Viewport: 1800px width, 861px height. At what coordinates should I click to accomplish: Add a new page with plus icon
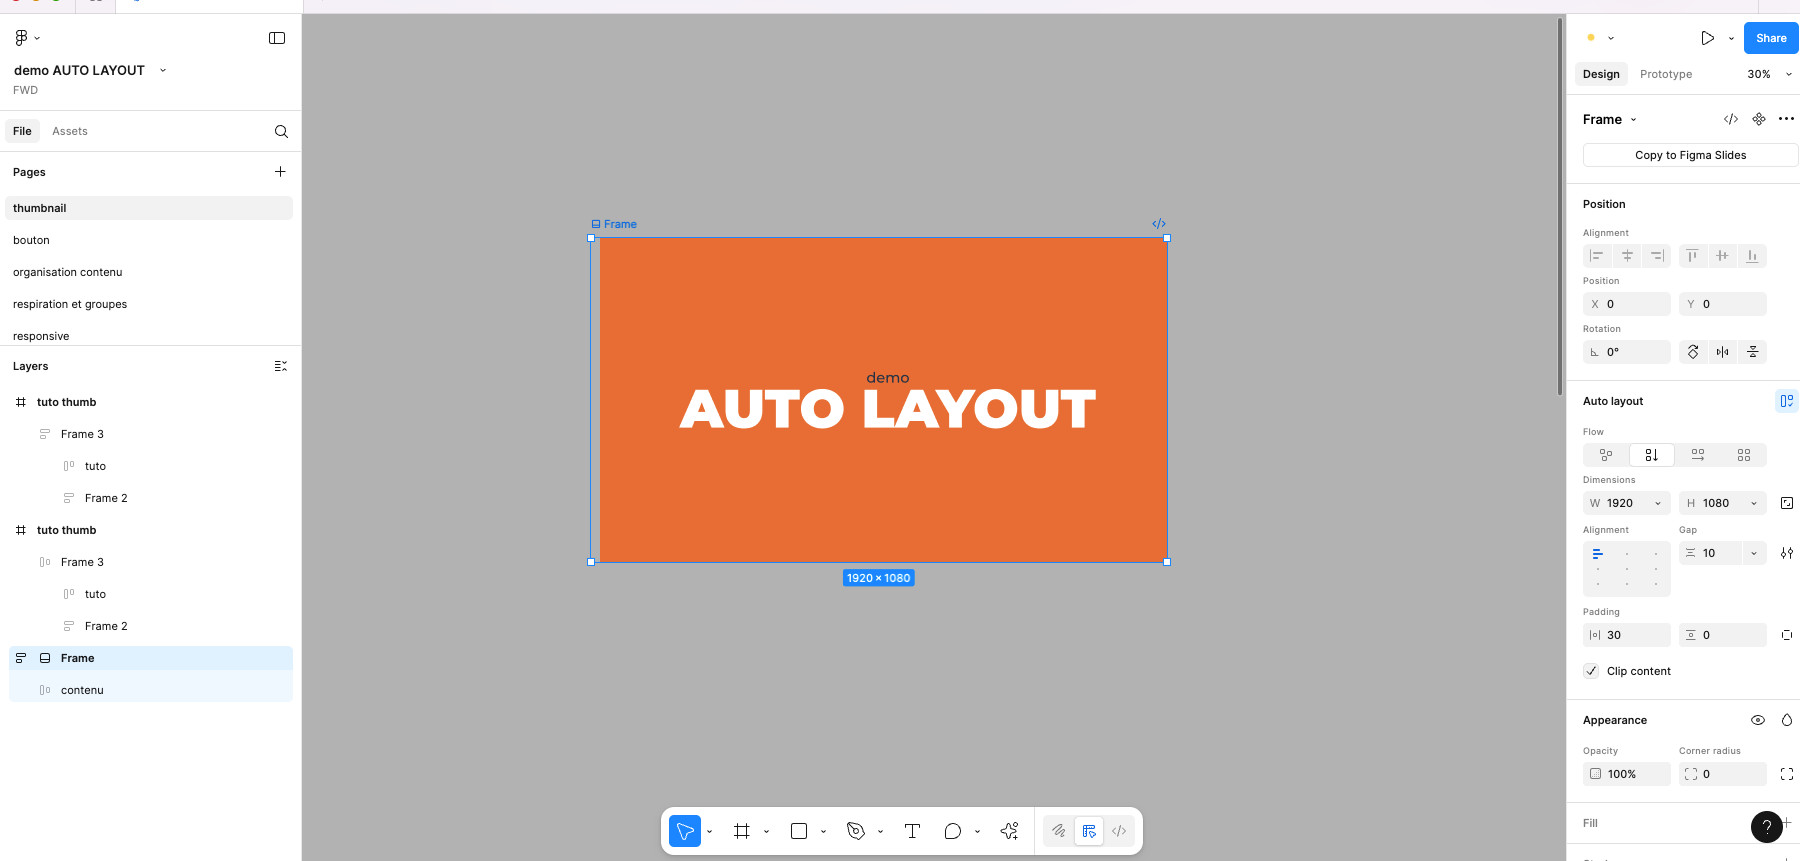[x=280, y=172]
